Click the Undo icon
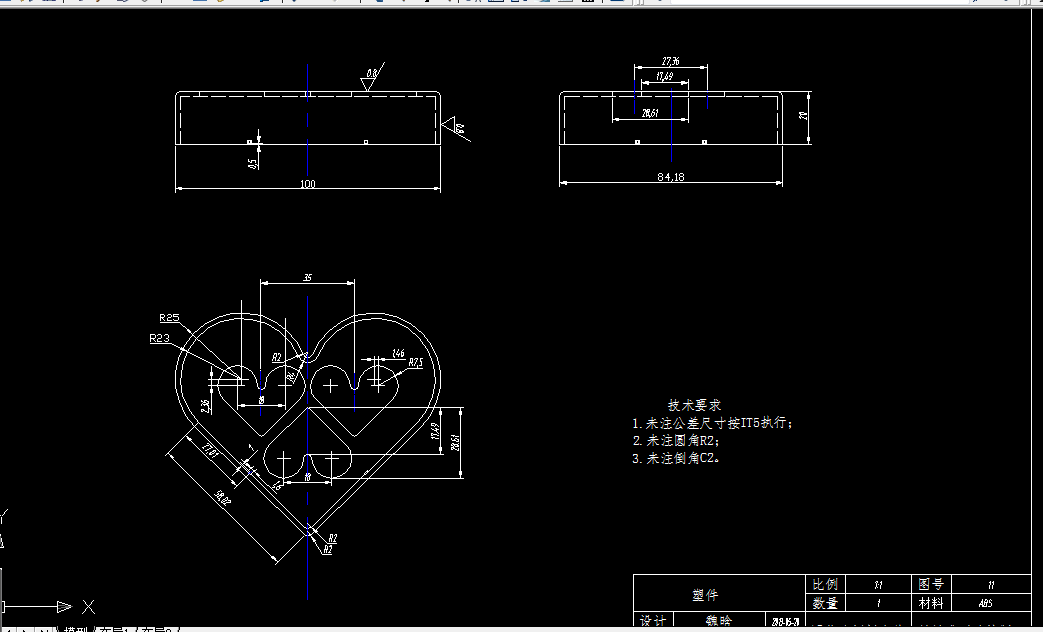The height and width of the screenshot is (632, 1043). coord(295,5)
